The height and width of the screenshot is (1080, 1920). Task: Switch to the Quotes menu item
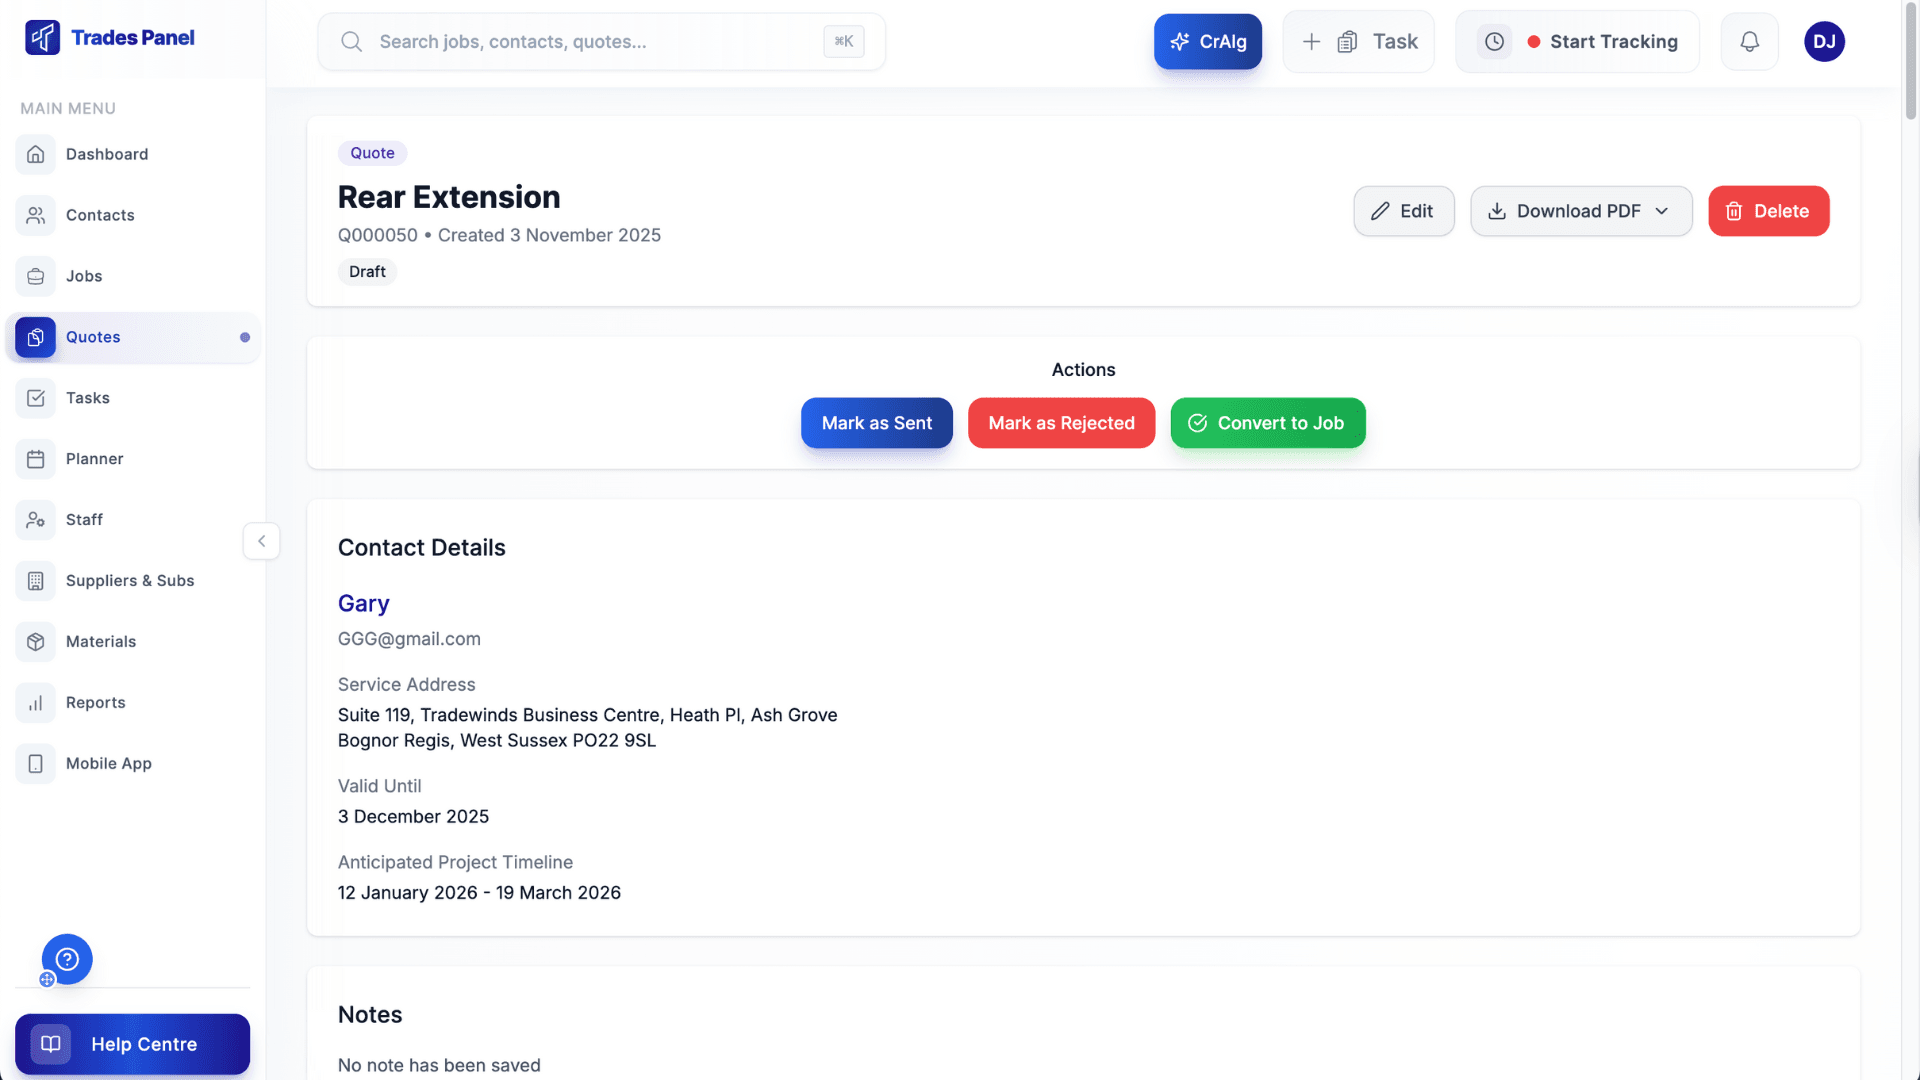pos(93,337)
